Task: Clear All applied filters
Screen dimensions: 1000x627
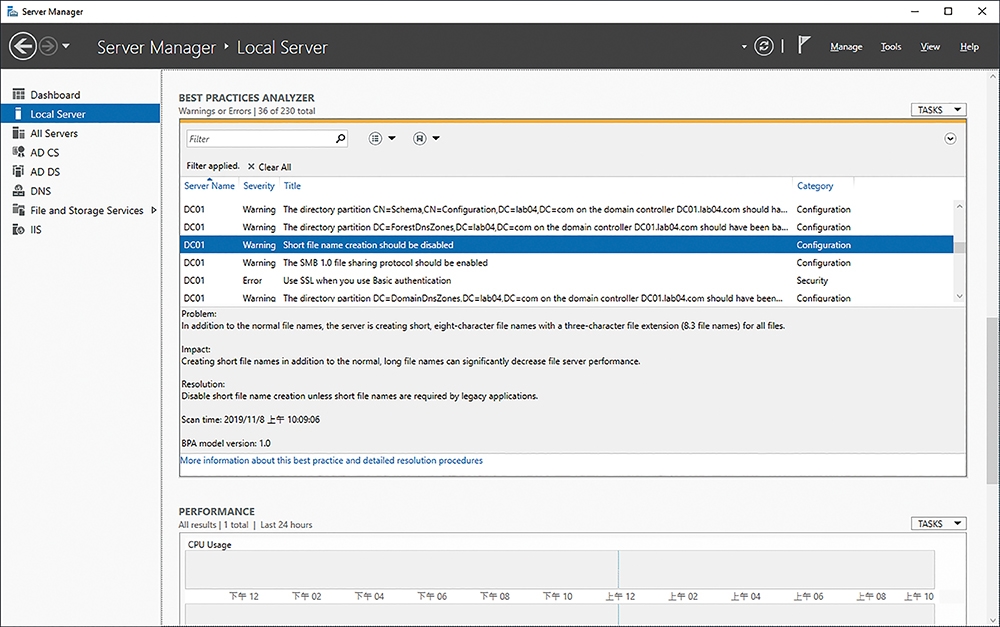Action: coord(269,167)
